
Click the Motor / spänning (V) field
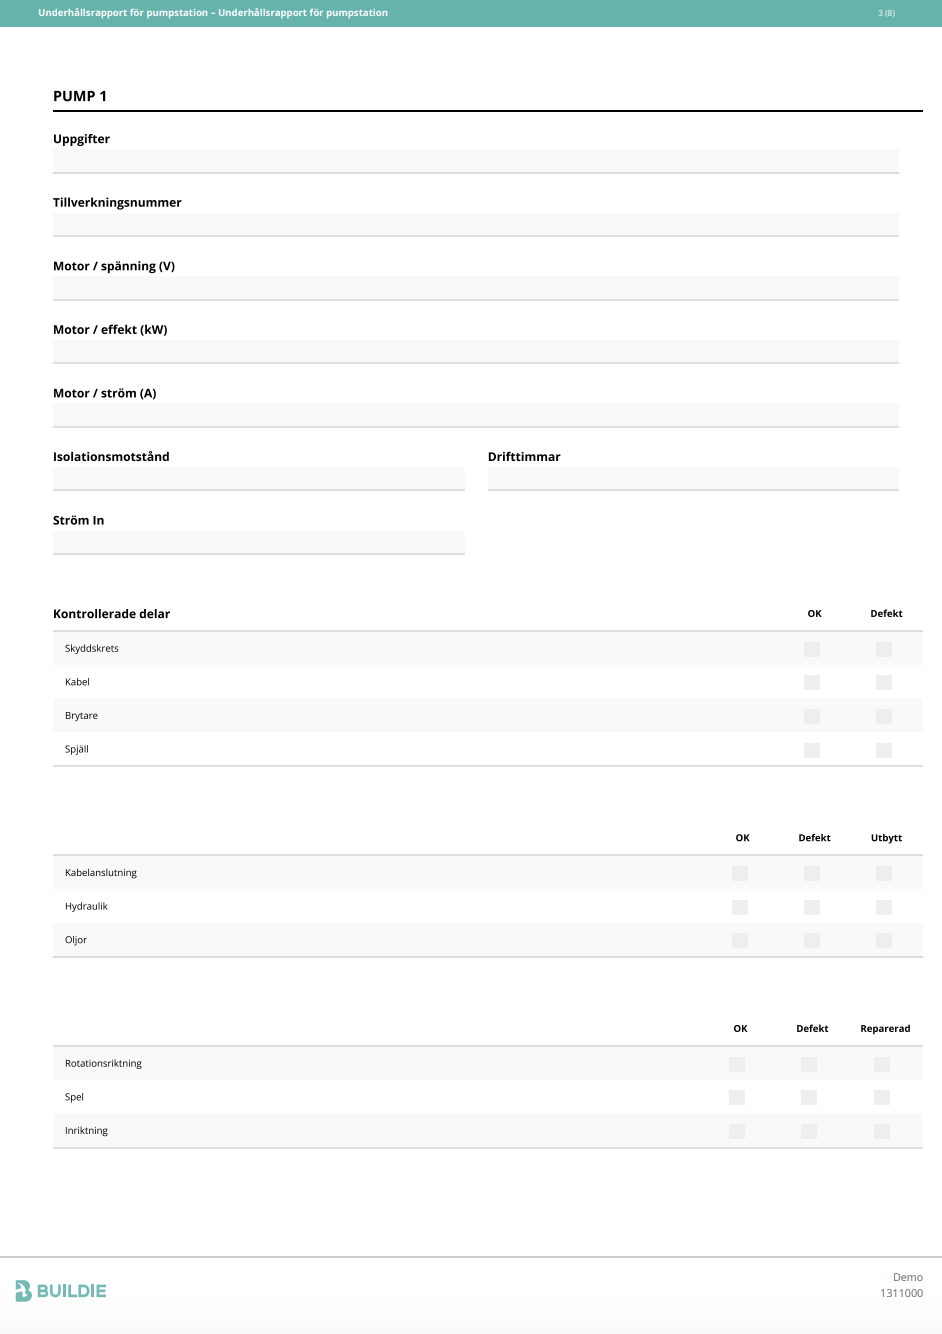click(x=476, y=288)
